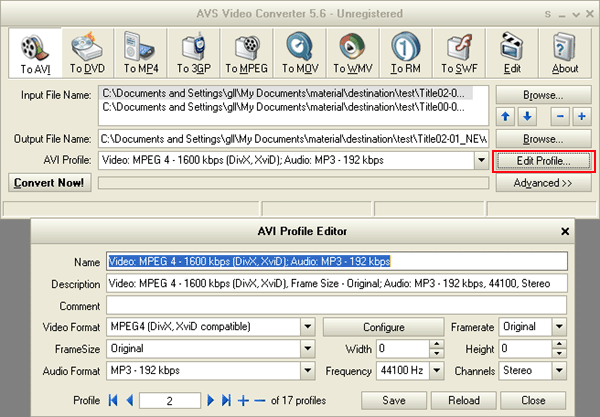This screenshot has width=600, height=417.
Task: Decrease Width with spinner down arrow
Action: (x=437, y=353)
